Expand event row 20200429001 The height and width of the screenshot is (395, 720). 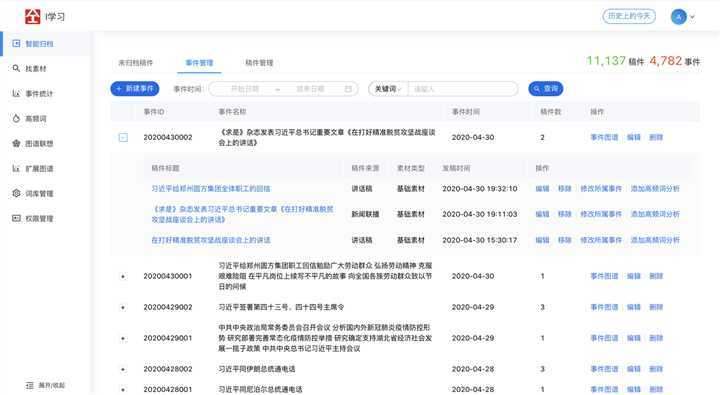[x=123, y=339]
